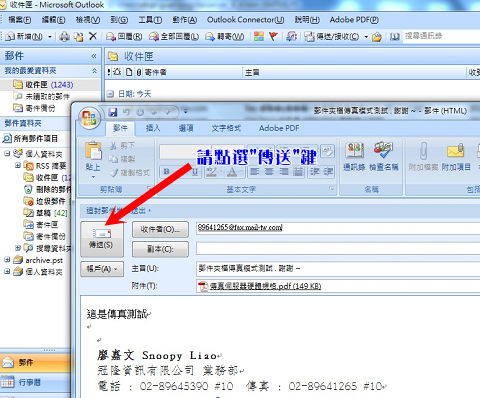This screenshot has width=480, height=398.
Task: Switch to the 文字格式 ribbon tab
Action: coord(226,128)
